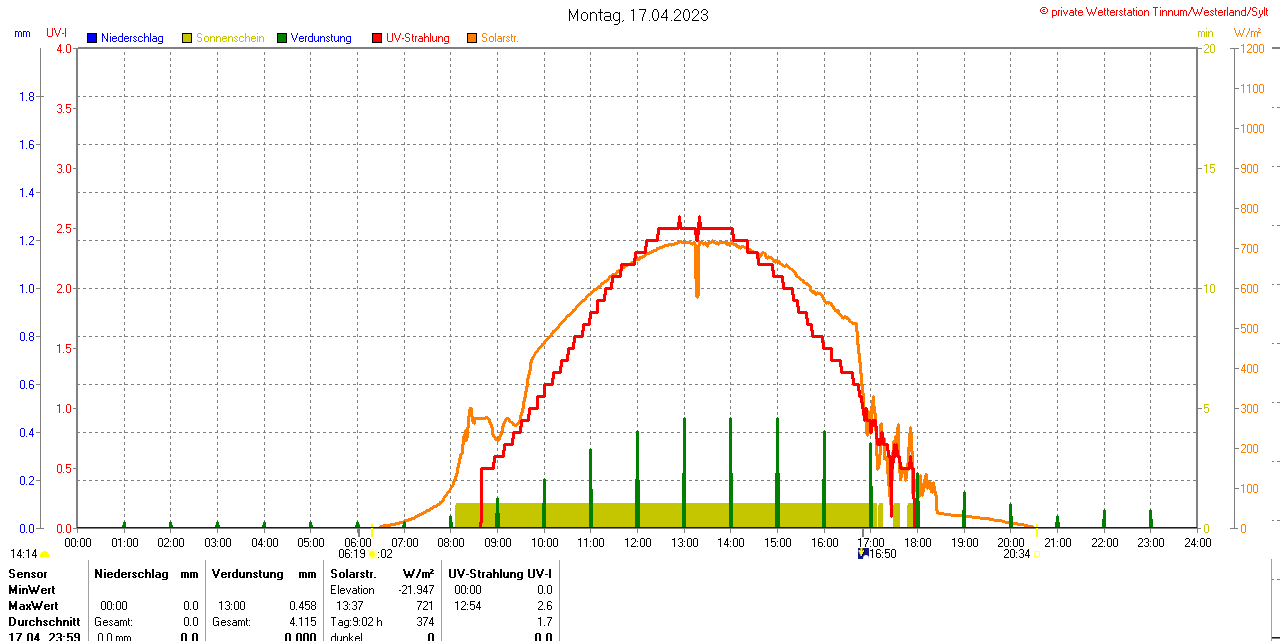This screenshot has width=1280, height=641.
Task: Click the UV-Strahlung legend text
Action: click(418, 38)
